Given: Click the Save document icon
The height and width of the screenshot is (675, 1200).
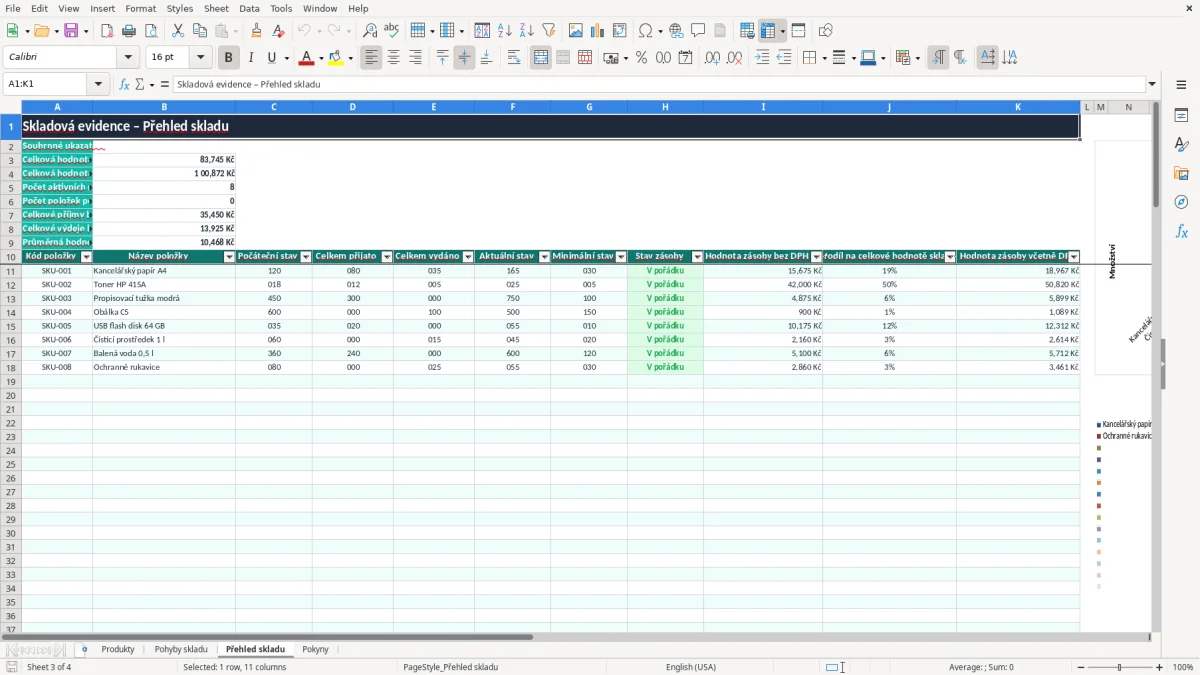Looking at the screenshot, I should (71, 31).
